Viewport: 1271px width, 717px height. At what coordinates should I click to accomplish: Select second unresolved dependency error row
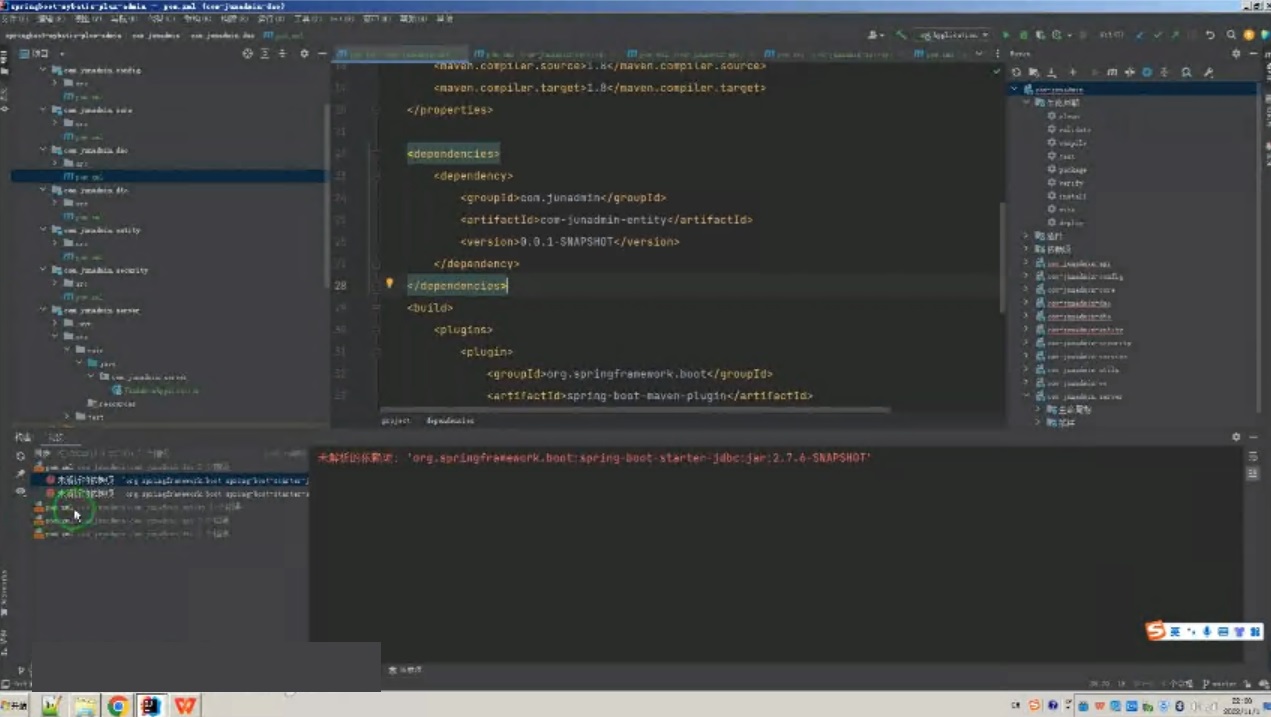177,494
